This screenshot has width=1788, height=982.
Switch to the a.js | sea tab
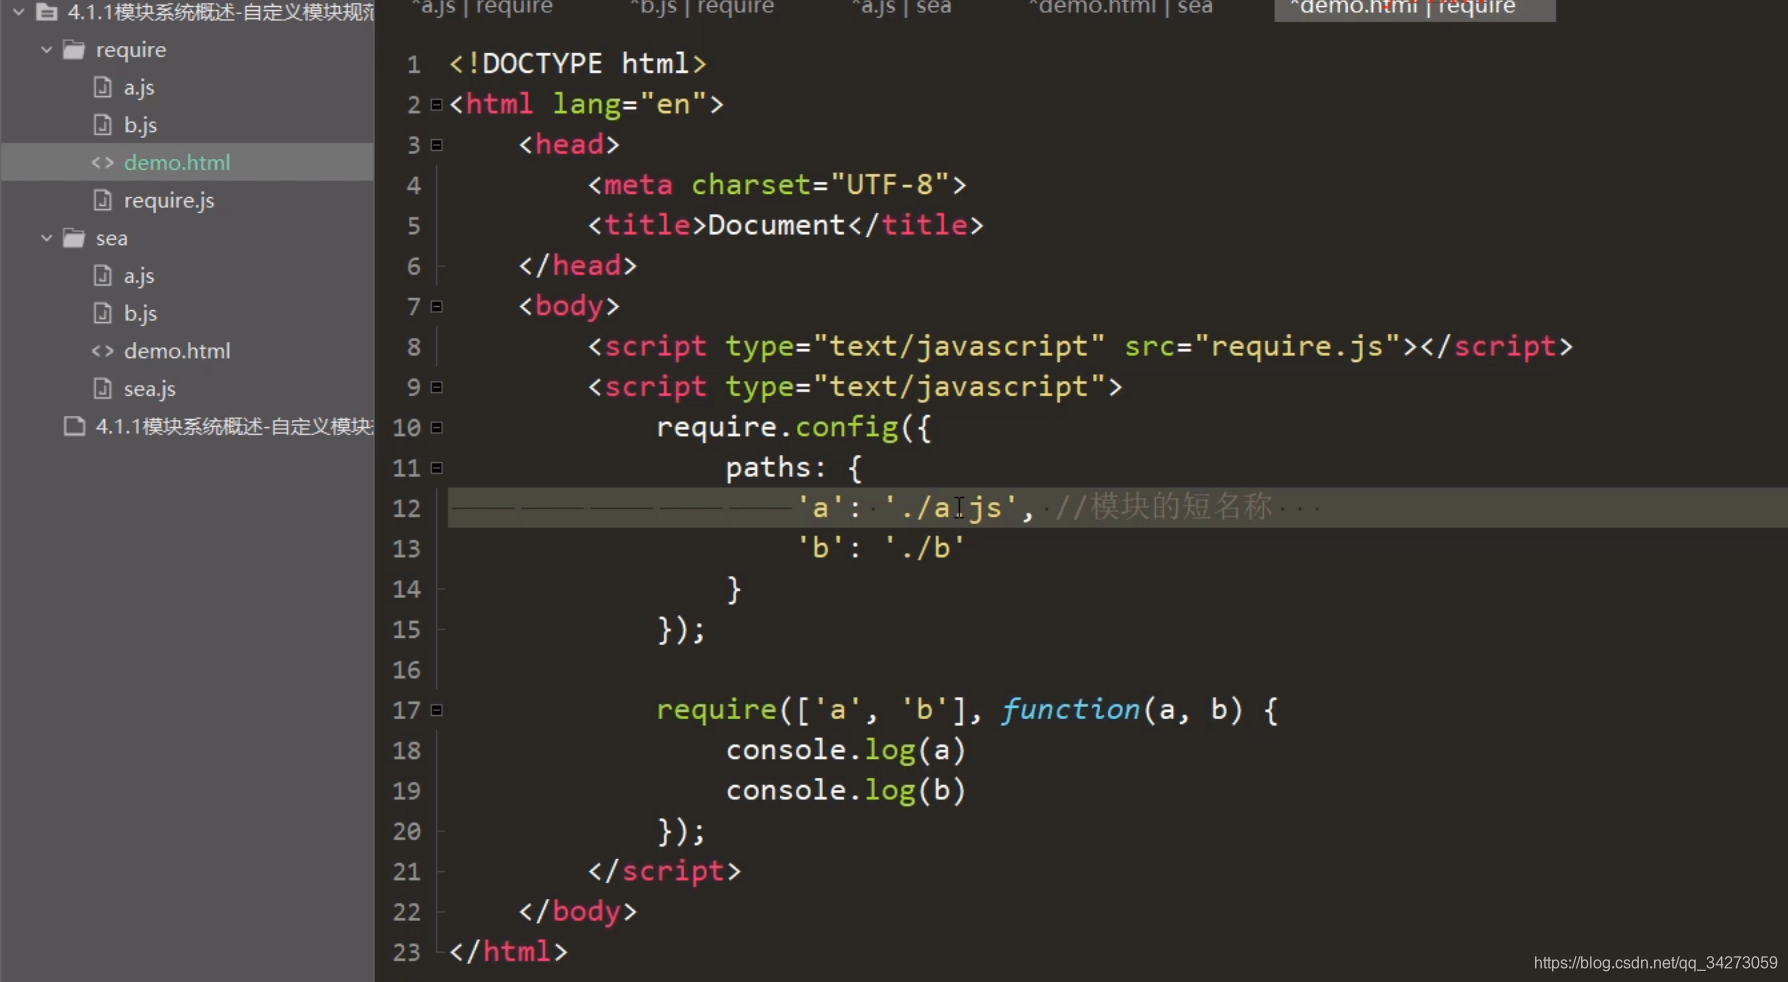(901, 8)
